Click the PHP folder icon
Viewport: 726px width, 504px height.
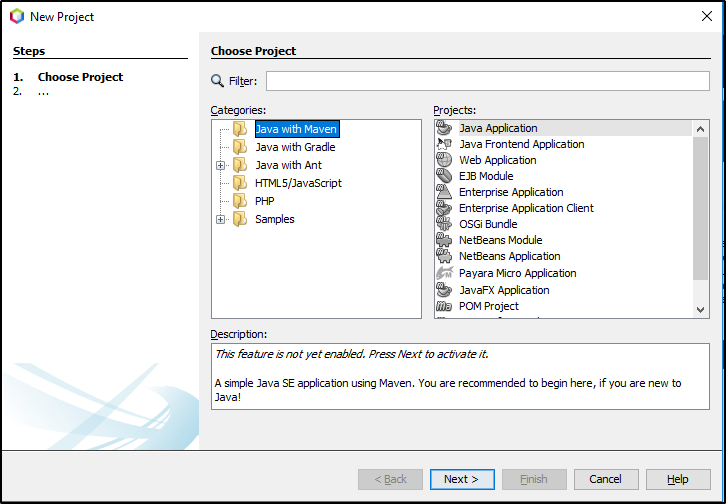240,201
